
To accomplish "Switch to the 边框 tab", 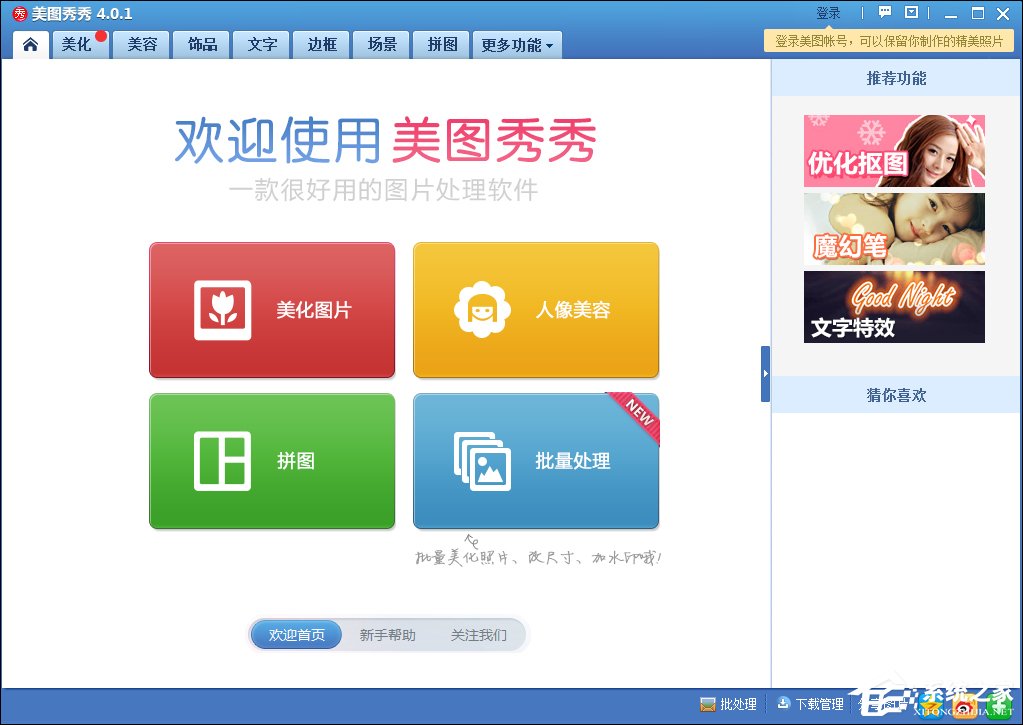I will [322, 45].
